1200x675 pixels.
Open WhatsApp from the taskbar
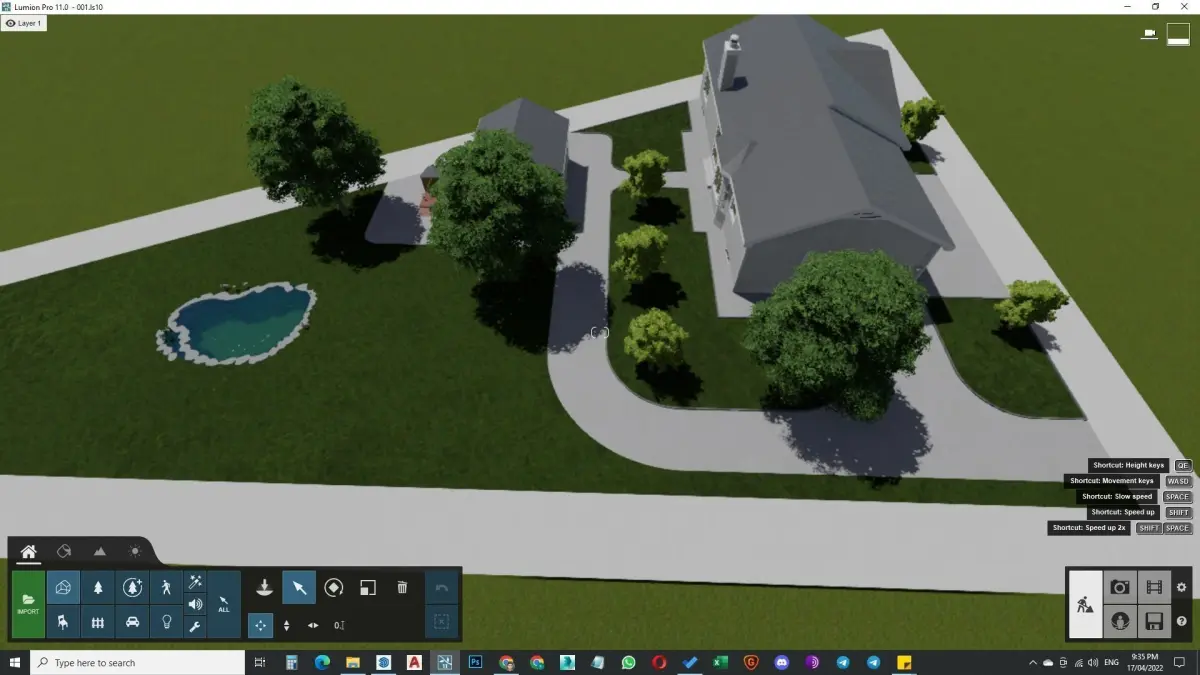pyautogui.click(x=628, y=662)
